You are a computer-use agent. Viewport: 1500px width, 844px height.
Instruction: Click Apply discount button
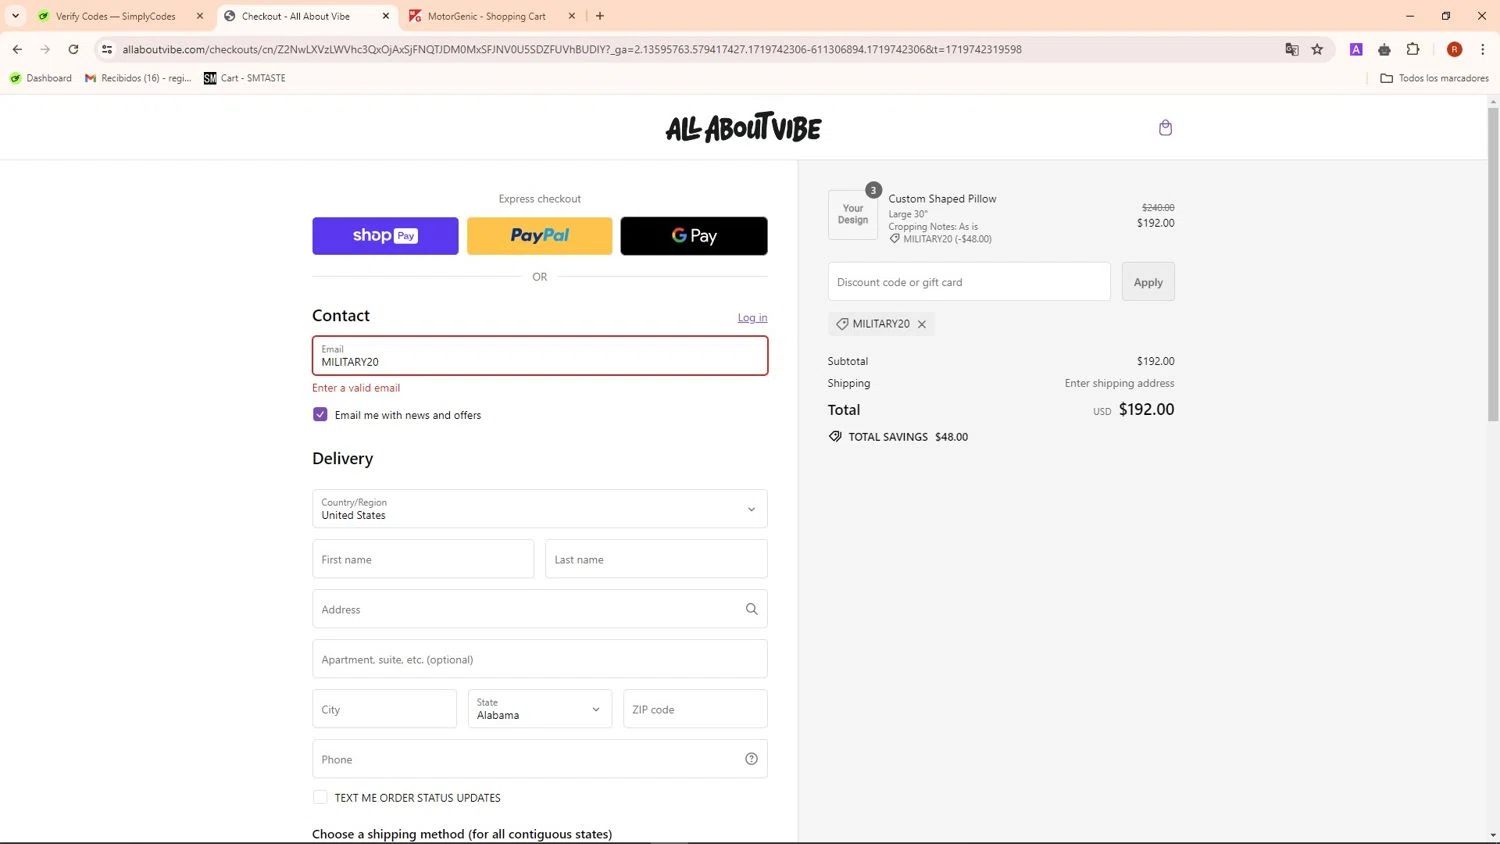click(x=1148, y=282)
